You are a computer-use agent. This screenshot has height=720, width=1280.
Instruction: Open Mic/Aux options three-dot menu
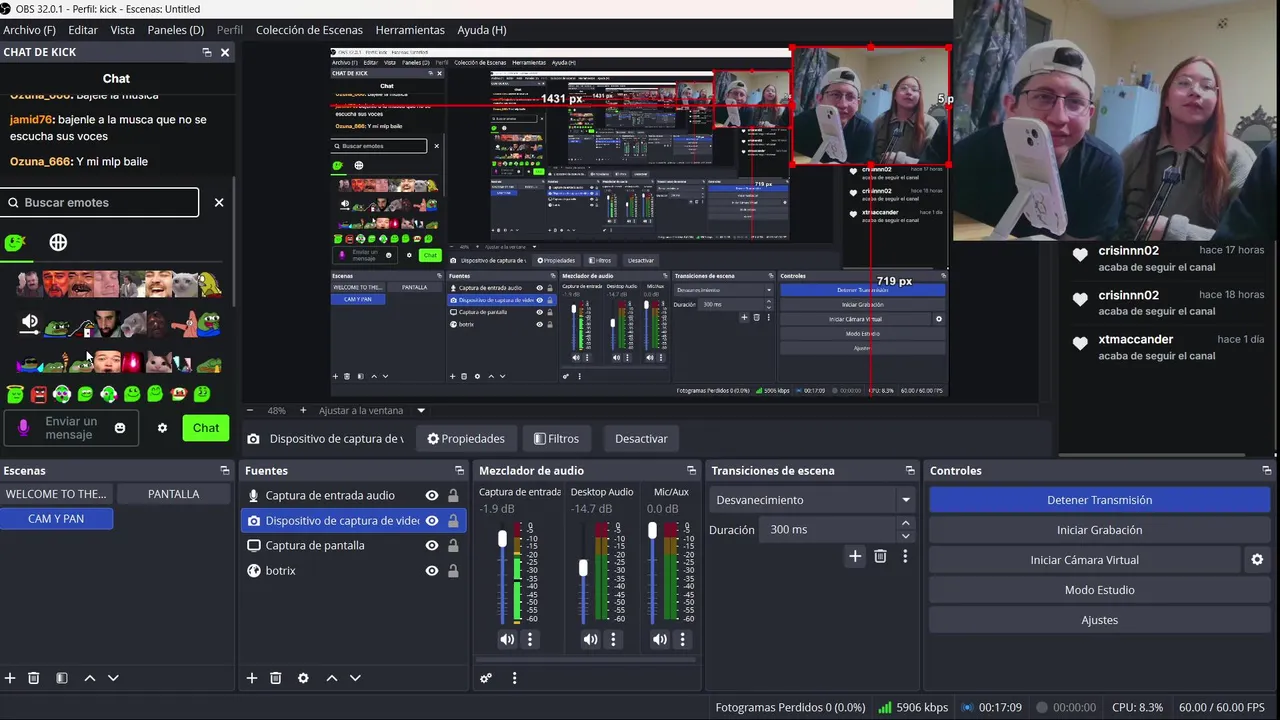[x=683, y=639]
